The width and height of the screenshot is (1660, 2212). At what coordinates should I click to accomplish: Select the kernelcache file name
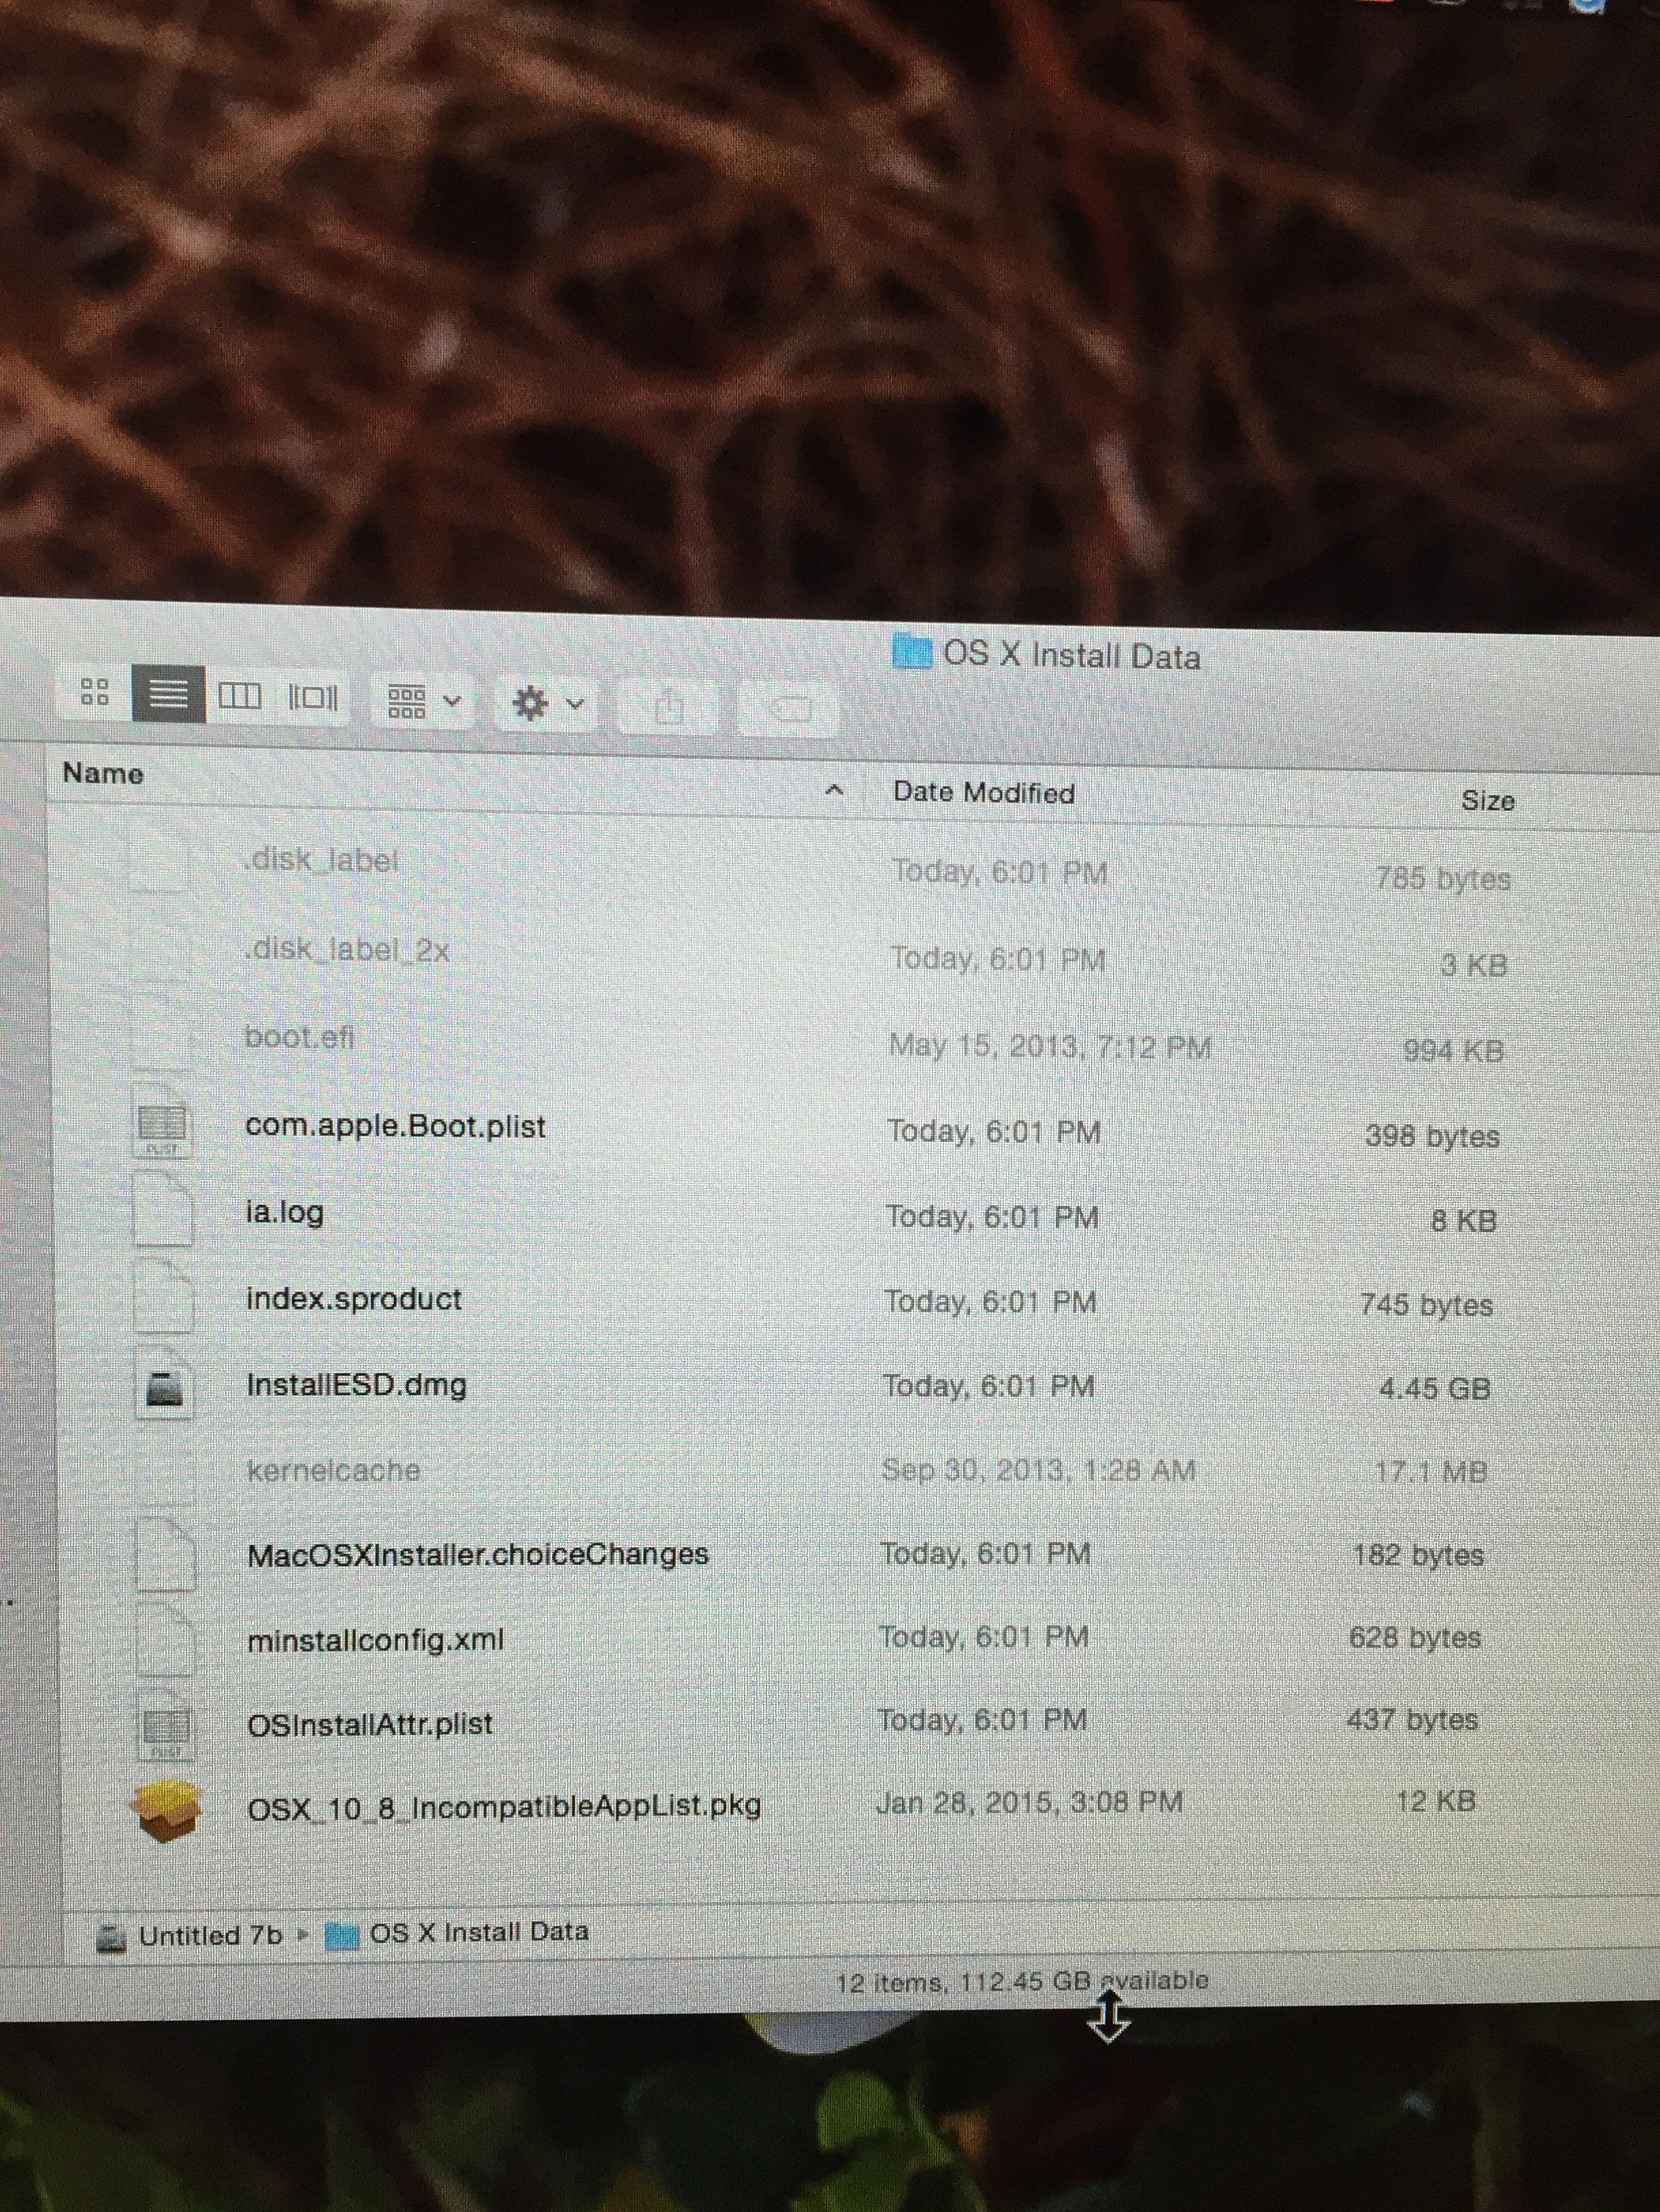pyautogui.click(x=334, y=1470)
